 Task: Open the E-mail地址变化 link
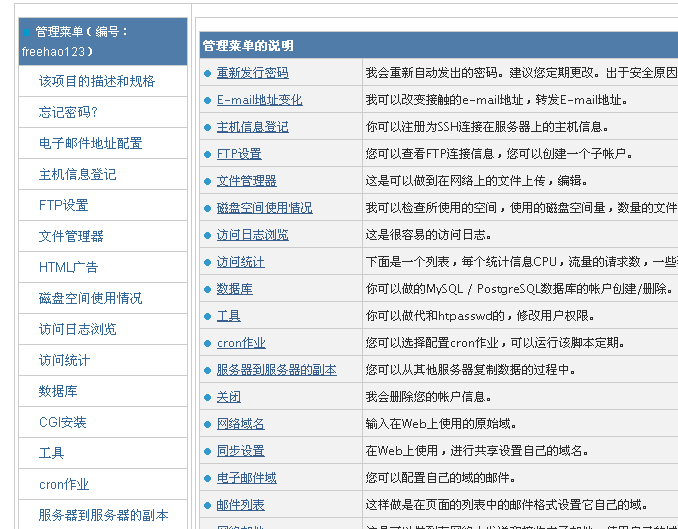(x=259, y=100)
